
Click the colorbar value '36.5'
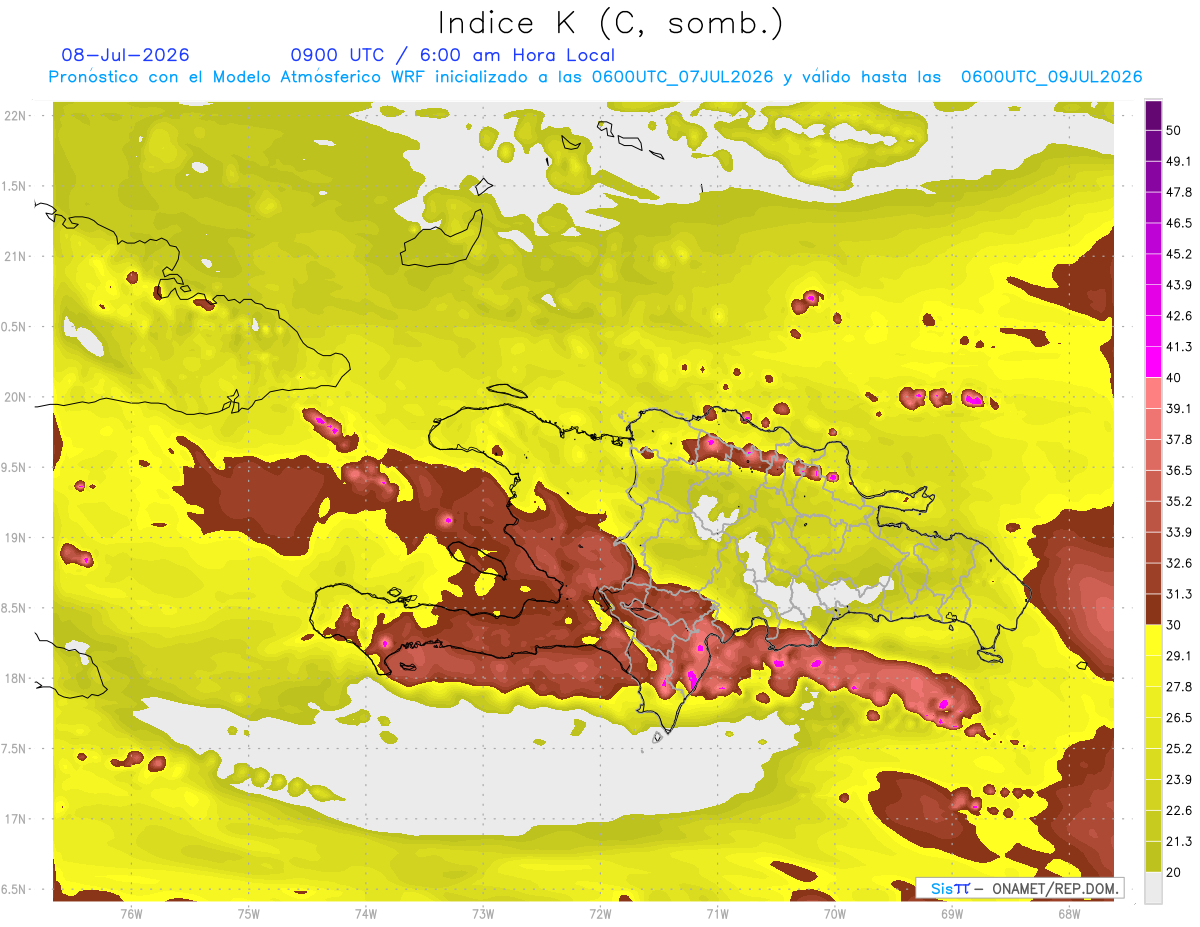1178,470
